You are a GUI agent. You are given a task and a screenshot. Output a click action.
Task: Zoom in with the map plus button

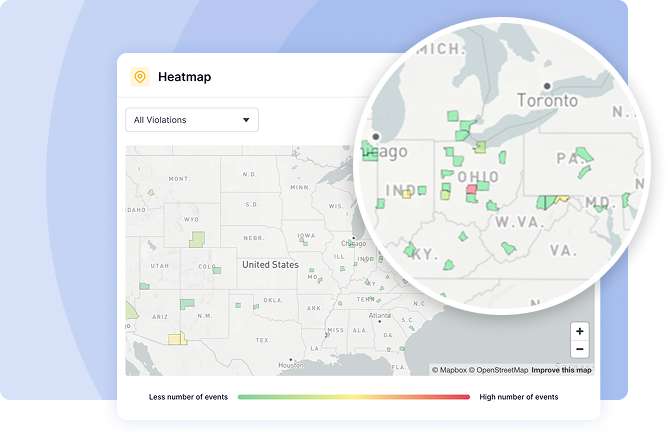click(580, 331)
